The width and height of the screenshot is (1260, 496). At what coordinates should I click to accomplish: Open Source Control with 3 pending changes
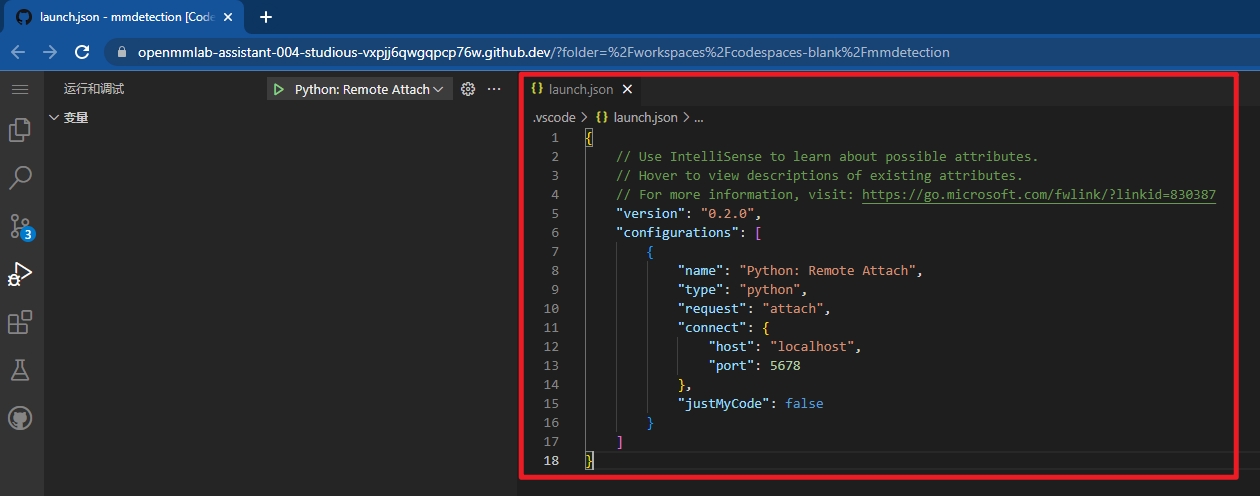[20, 226]
